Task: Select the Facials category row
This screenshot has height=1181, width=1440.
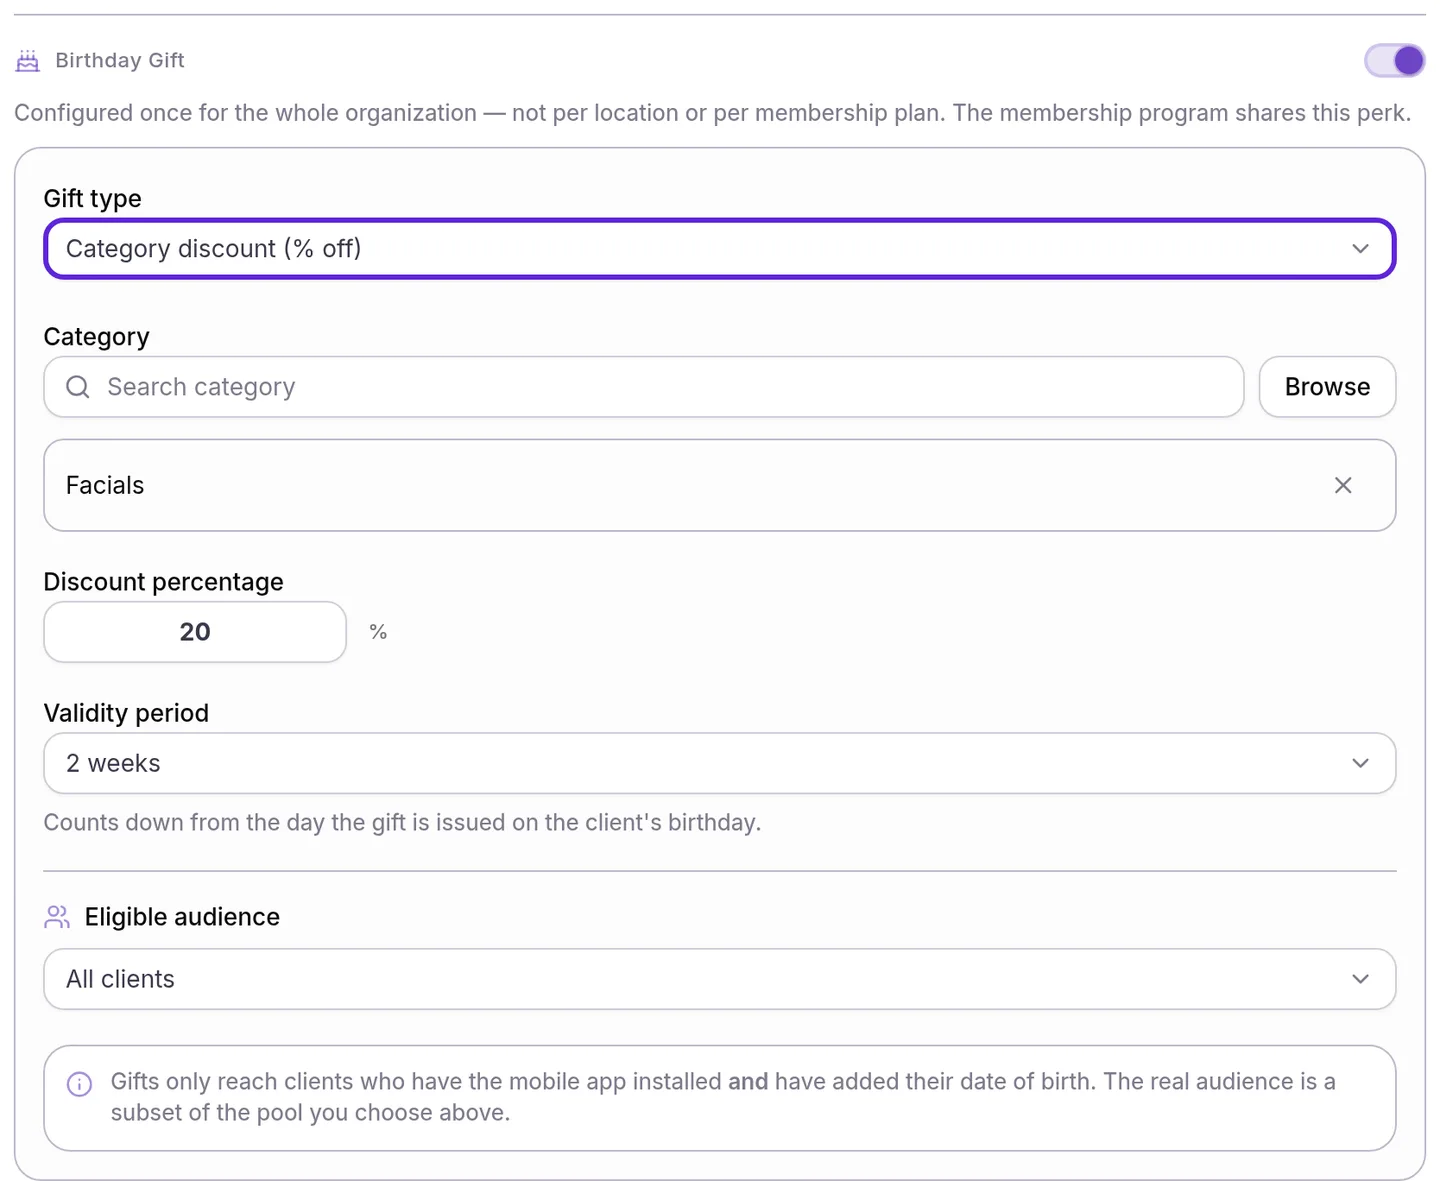Action: click(719, 485)
